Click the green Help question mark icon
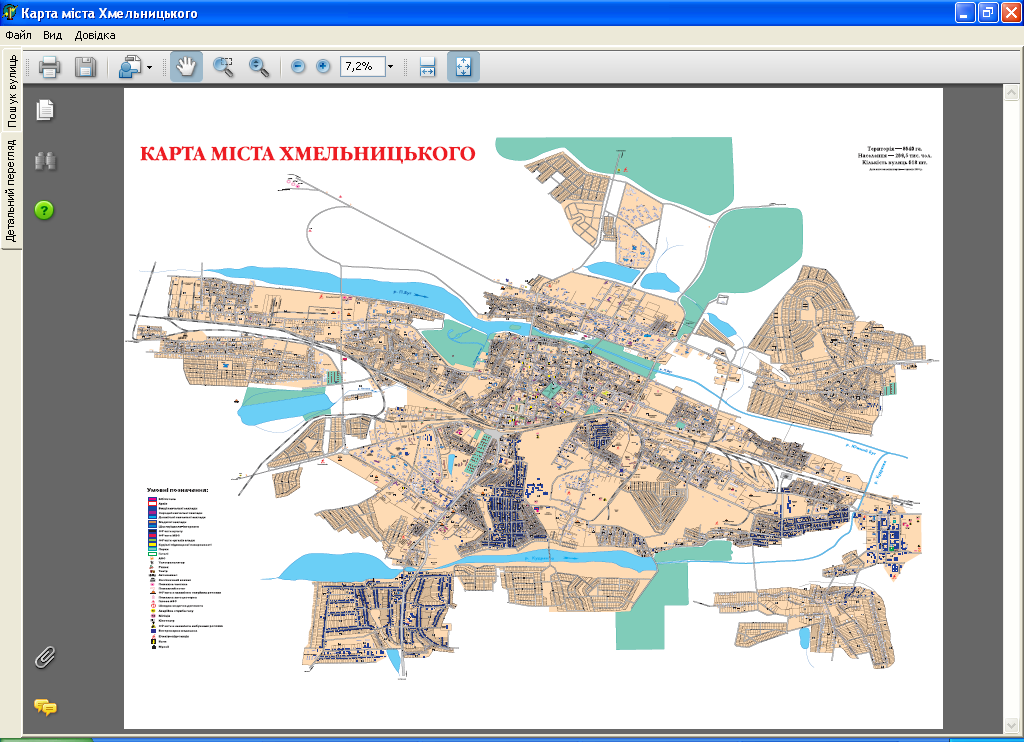The height and width of the screenshot is (742, 1024). (x=45, y=210)
